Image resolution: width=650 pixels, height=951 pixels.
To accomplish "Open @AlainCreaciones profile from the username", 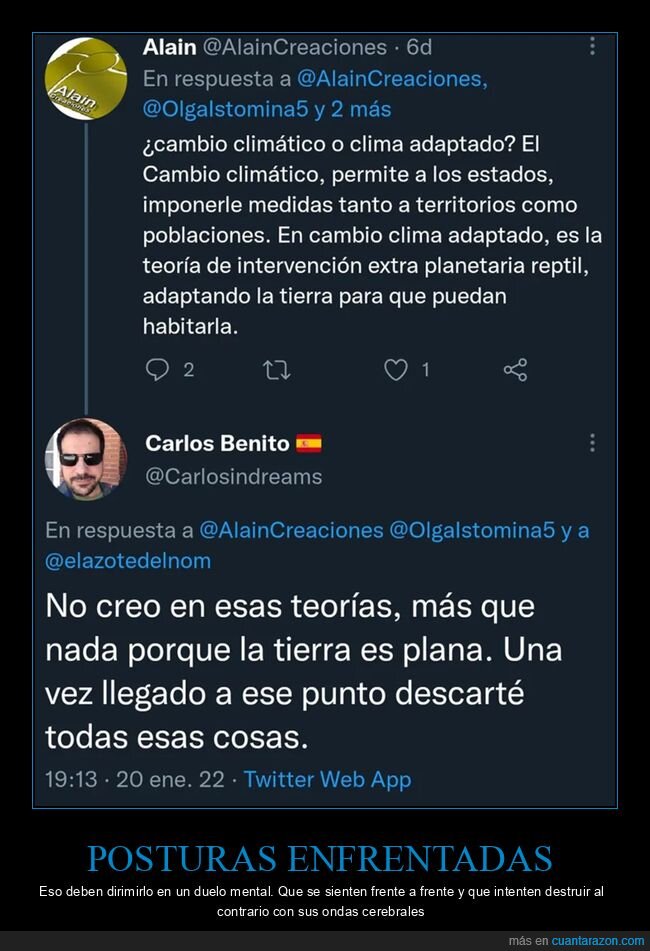I will [295, 45].
